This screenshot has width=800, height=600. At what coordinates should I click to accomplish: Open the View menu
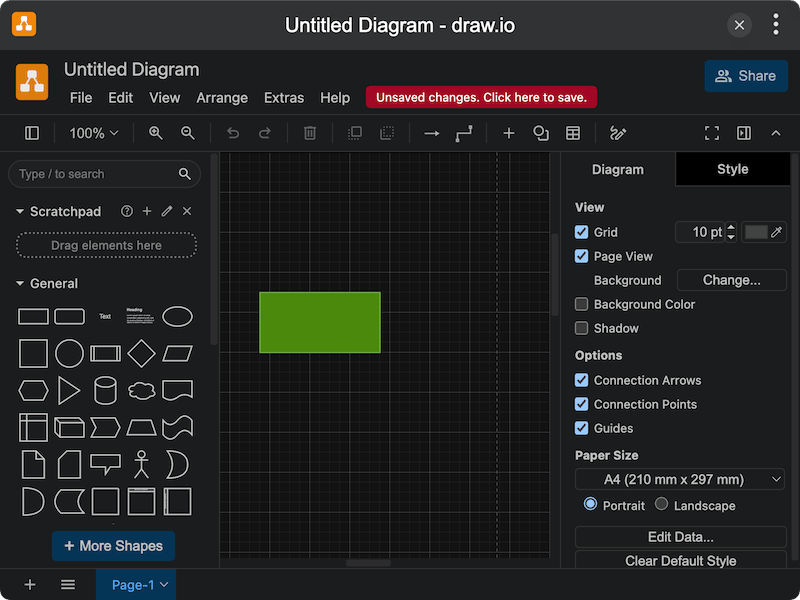click(x=164, y=97)
